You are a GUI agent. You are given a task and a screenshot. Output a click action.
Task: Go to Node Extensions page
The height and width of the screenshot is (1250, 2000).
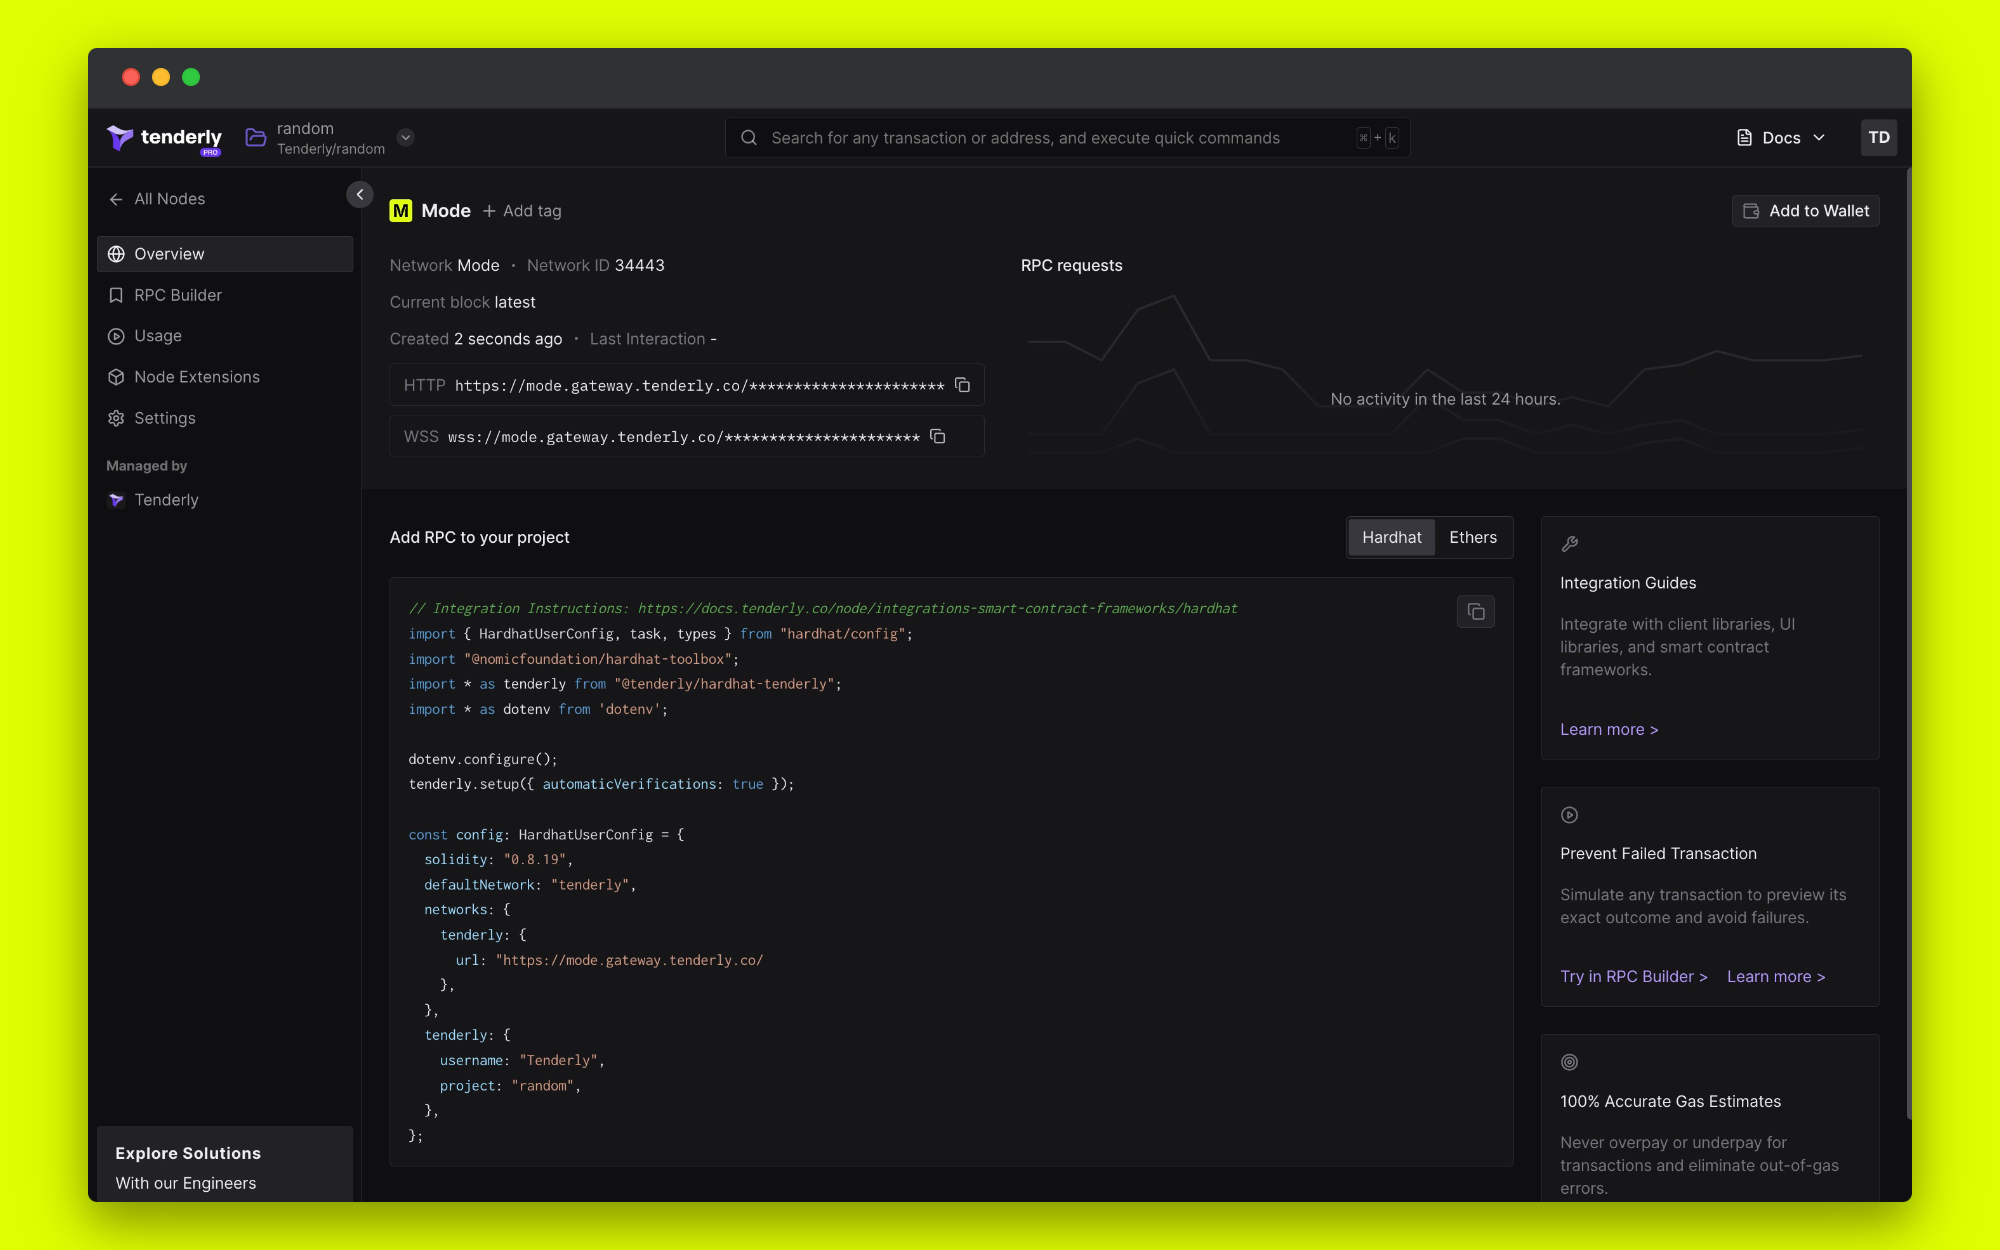click(197, 377)
